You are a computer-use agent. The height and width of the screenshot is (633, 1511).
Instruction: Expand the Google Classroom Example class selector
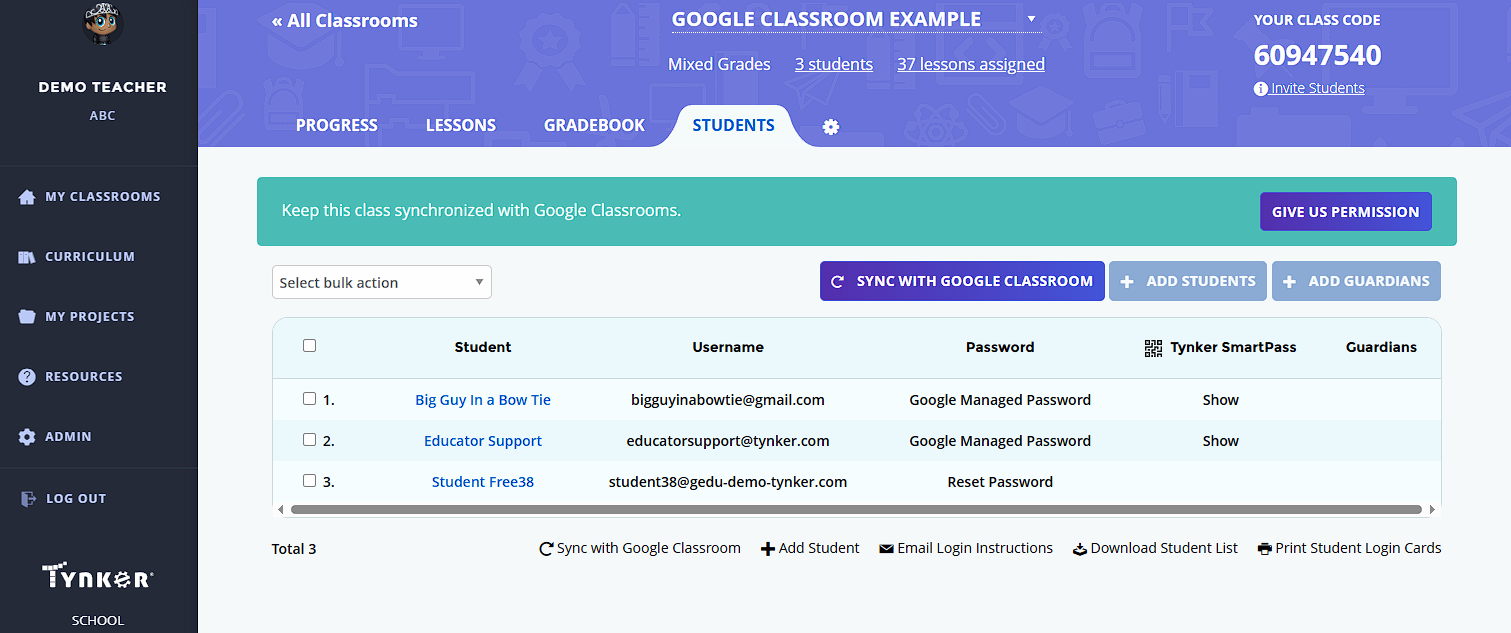[856, 19]
